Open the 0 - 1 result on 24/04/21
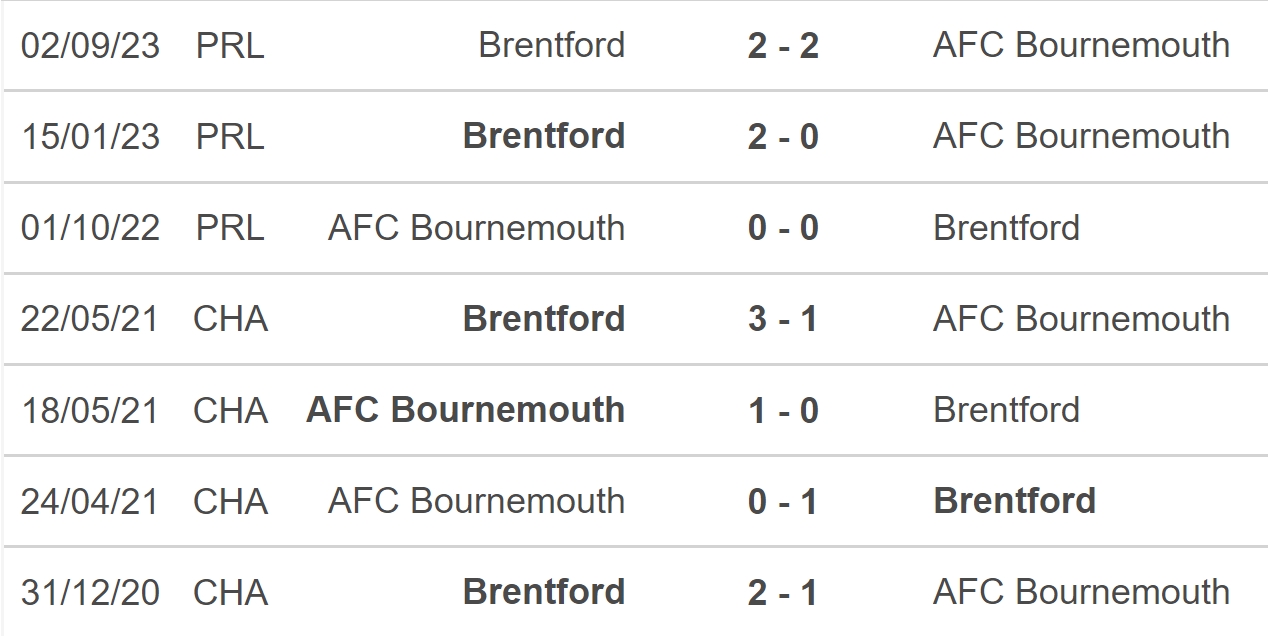1268x636 pixels. pos(783,501)
